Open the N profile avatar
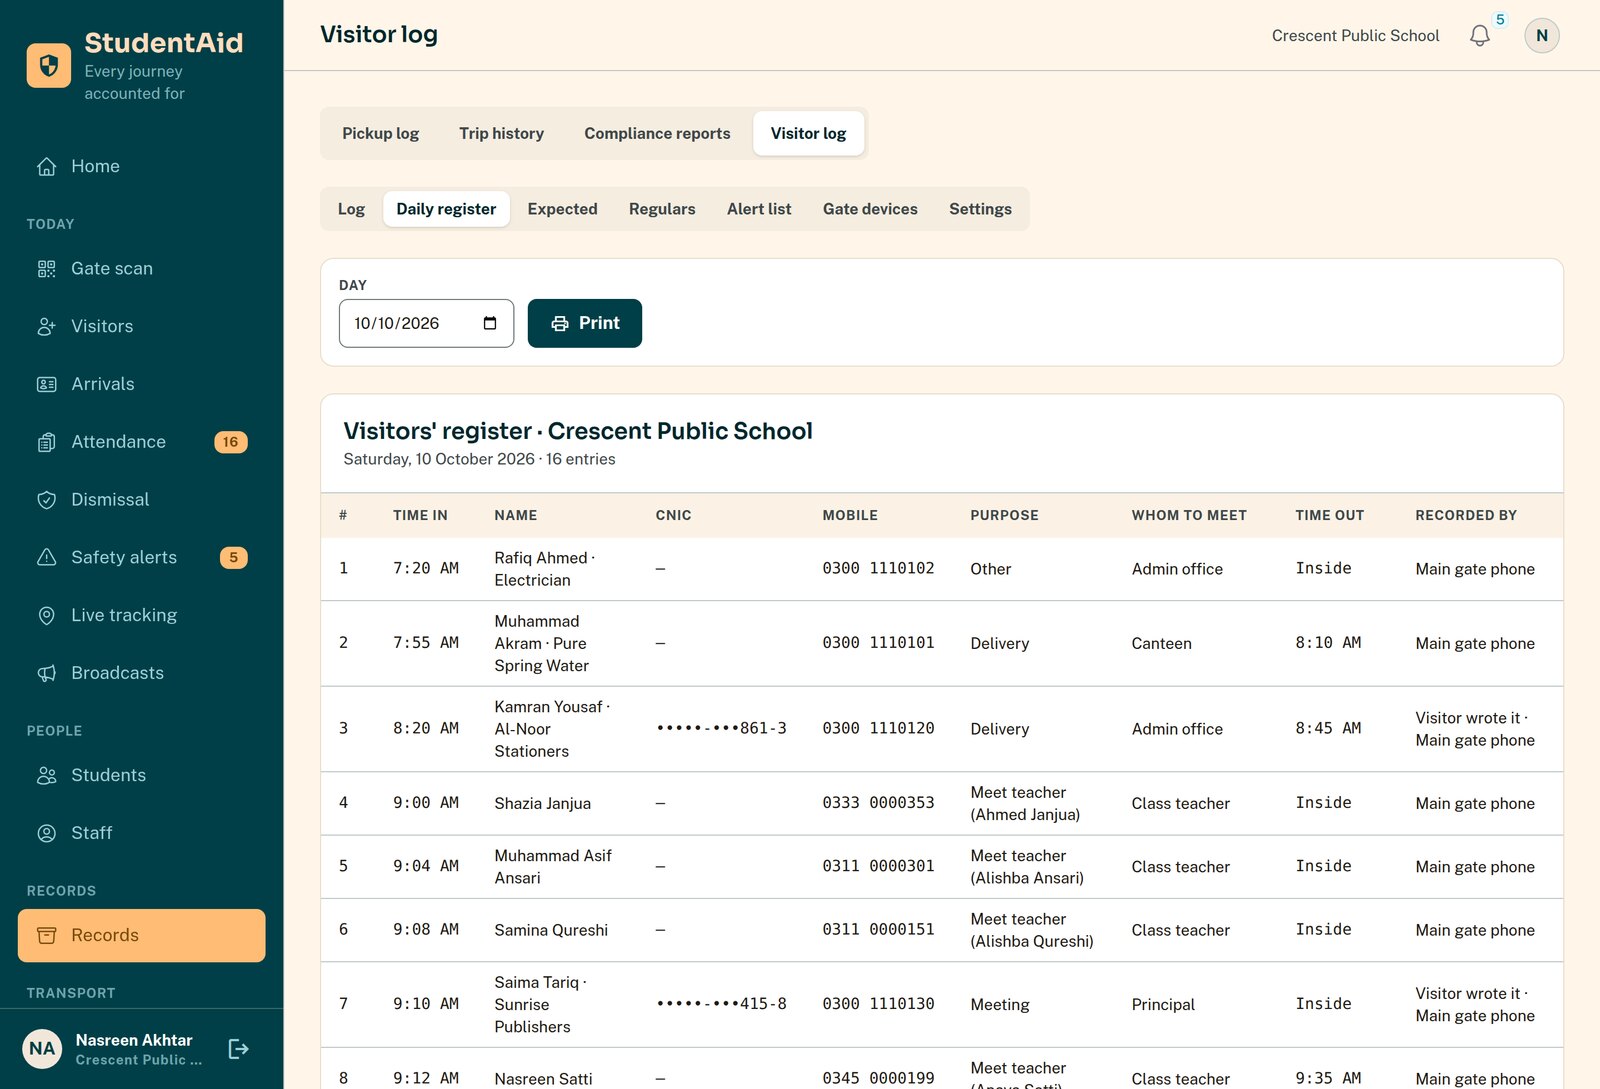Viewport: 1600px width, 1089px height. coord(1542,36)
